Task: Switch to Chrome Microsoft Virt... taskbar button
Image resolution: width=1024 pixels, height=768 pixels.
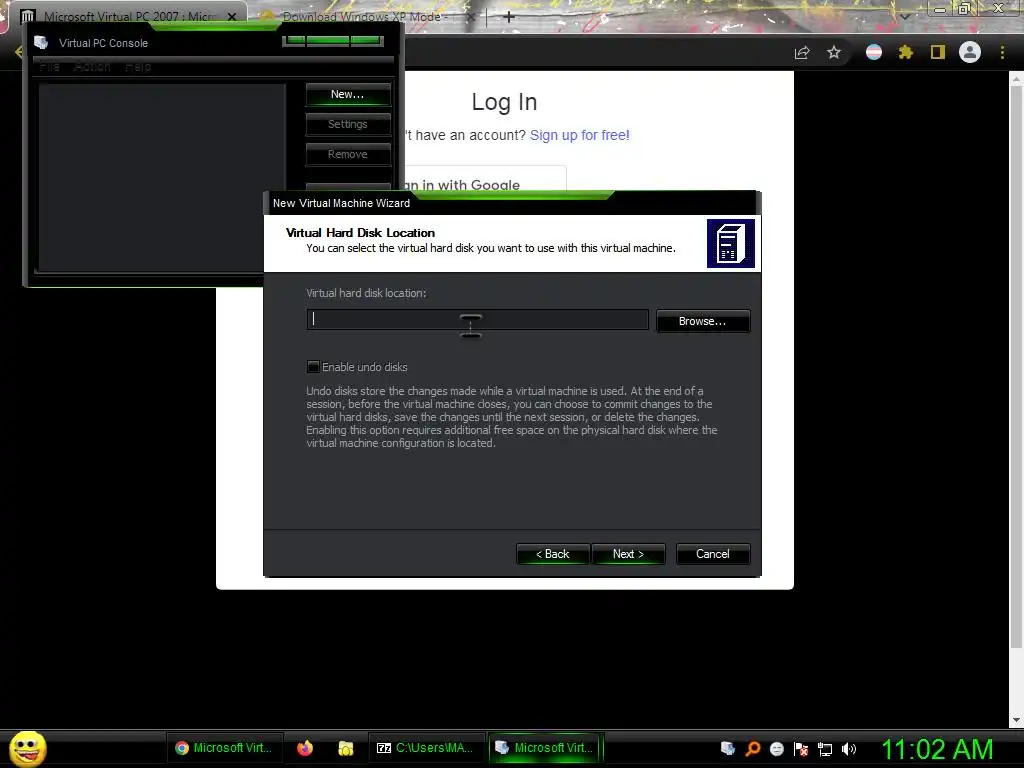Action: [224, 748]
